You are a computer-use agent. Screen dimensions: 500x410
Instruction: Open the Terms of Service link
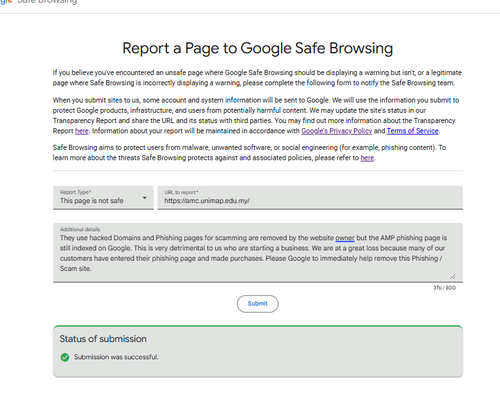(x=412, y=131)
